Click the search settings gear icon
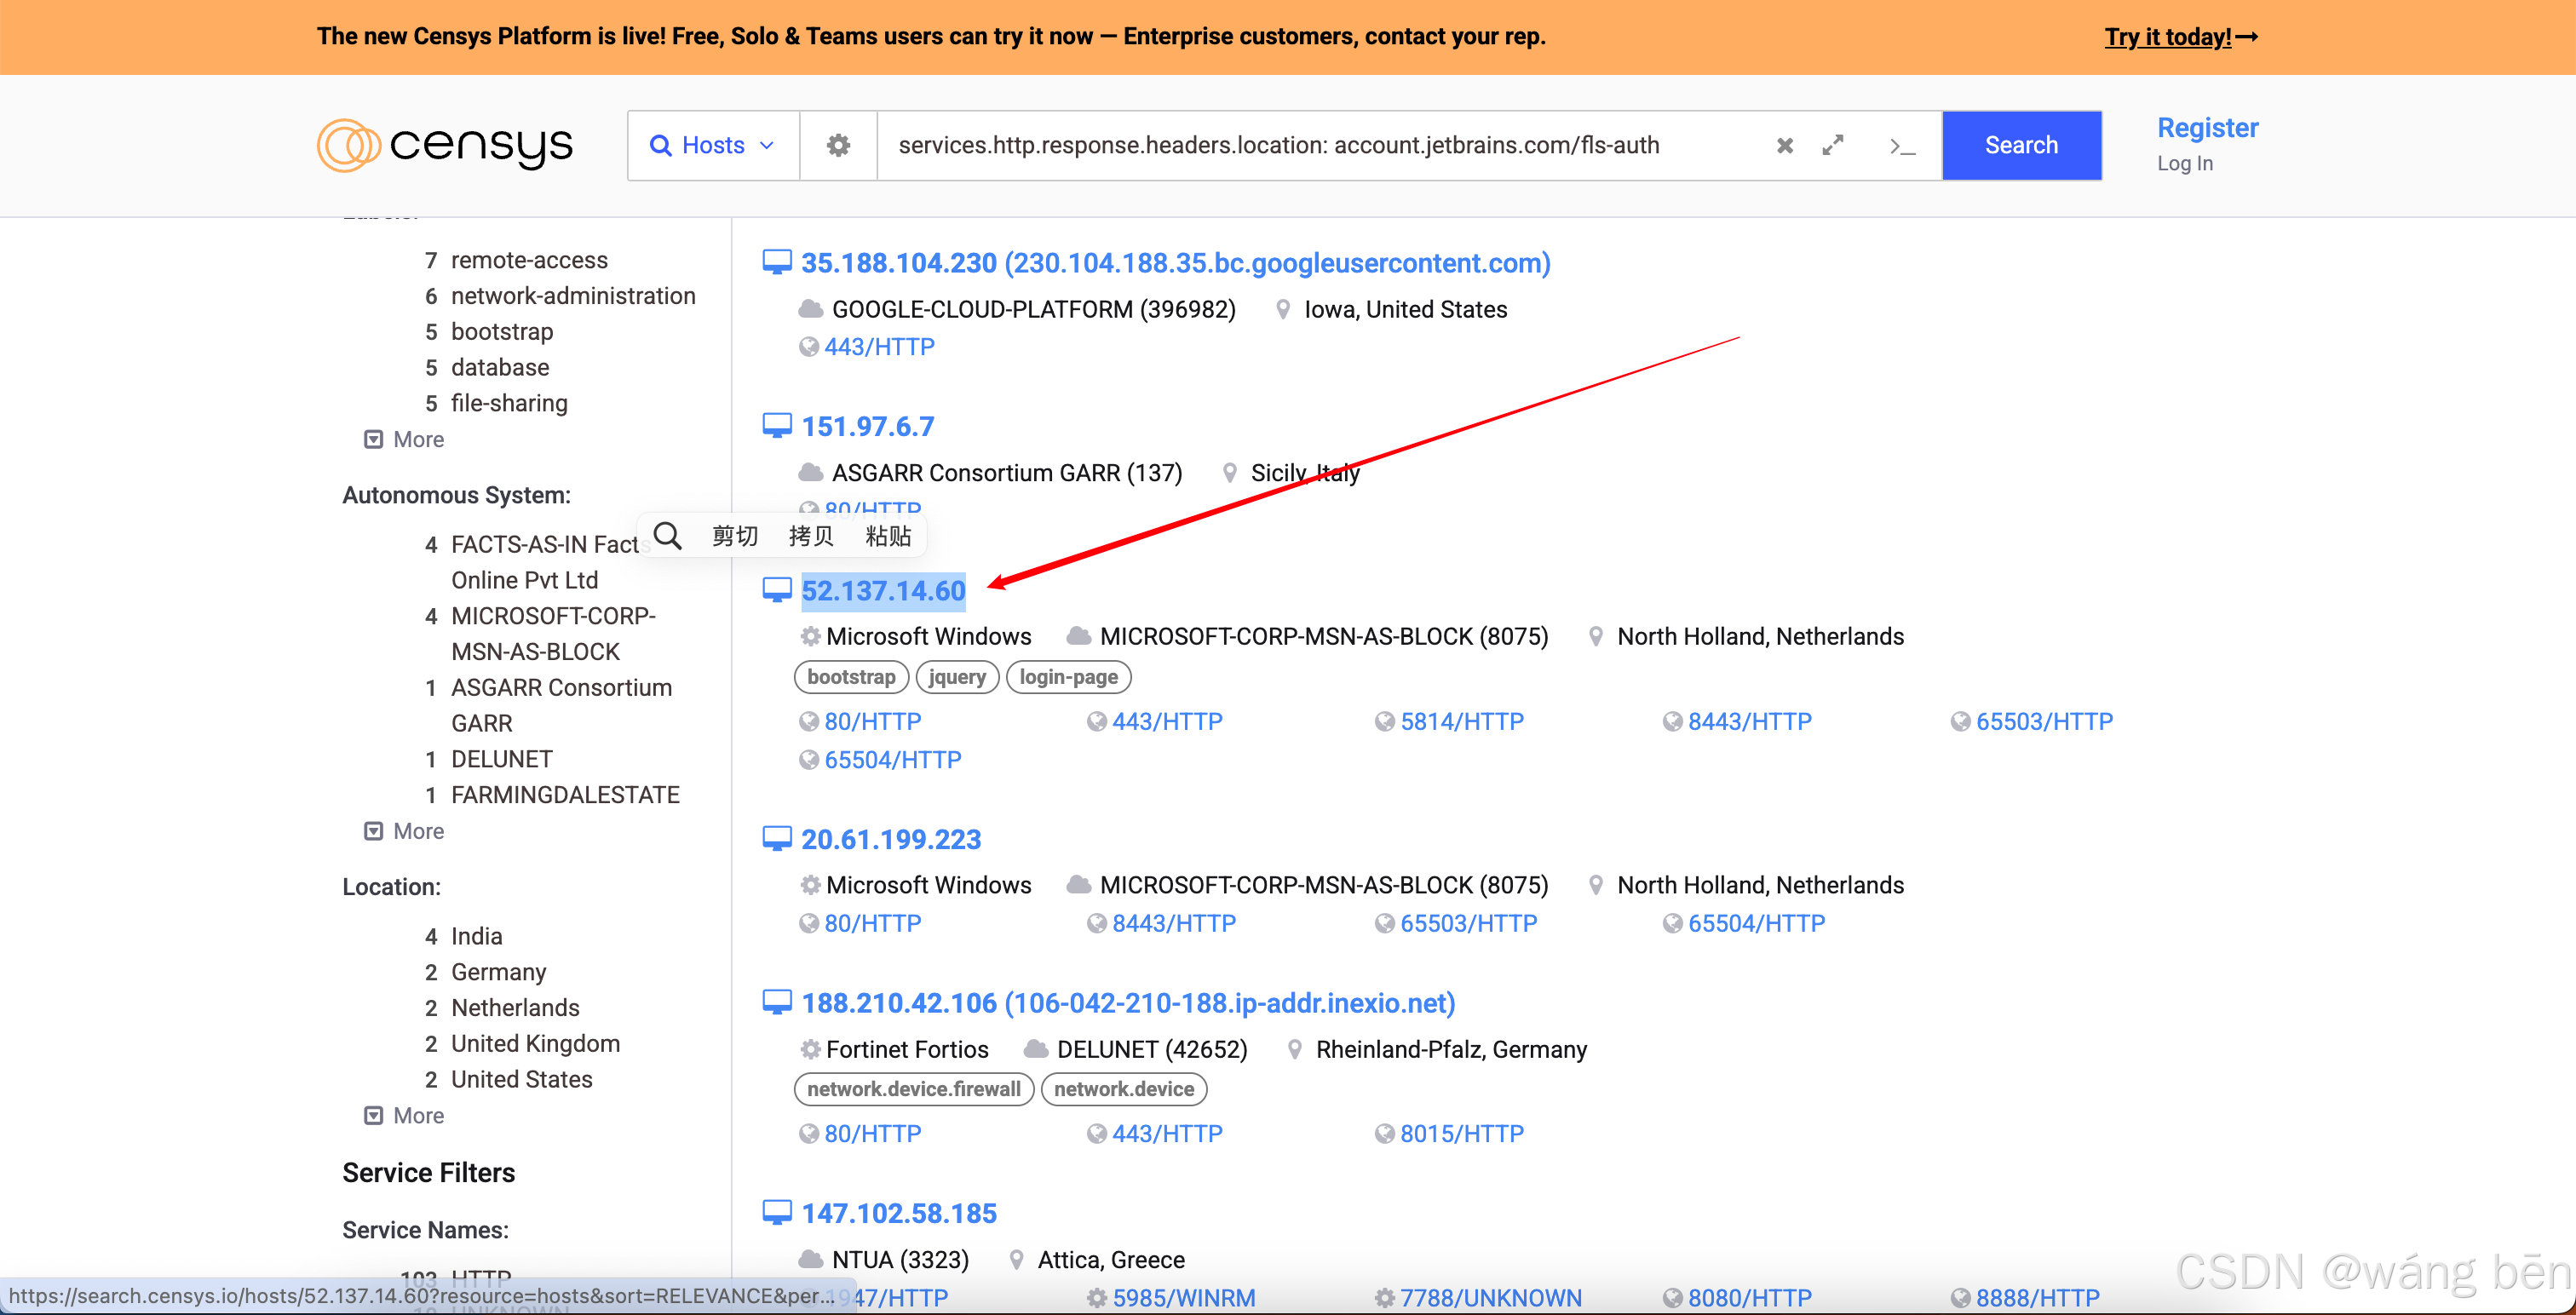 point(838,146)
